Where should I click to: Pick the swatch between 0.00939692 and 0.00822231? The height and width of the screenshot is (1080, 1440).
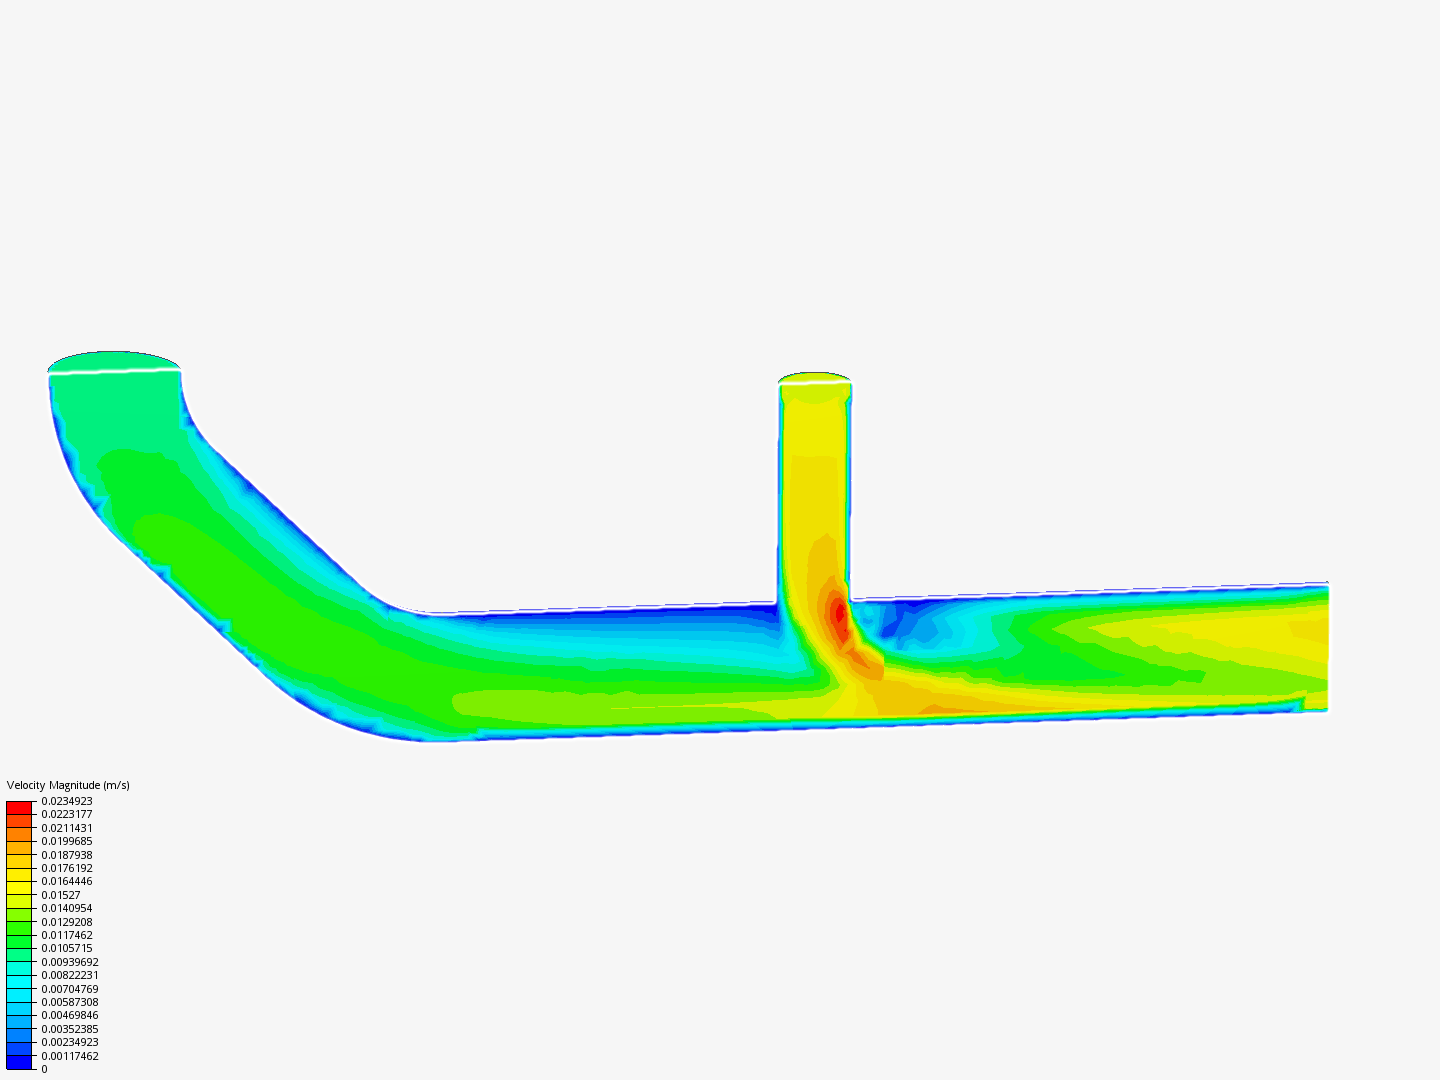[x=19, y=969]
